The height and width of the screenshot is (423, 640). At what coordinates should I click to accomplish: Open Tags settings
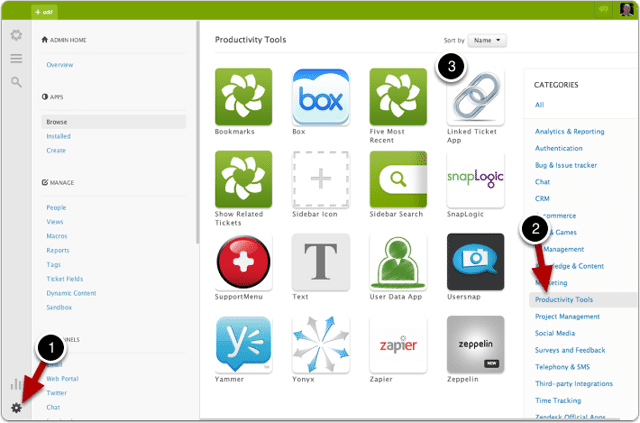tap(53, 265)
